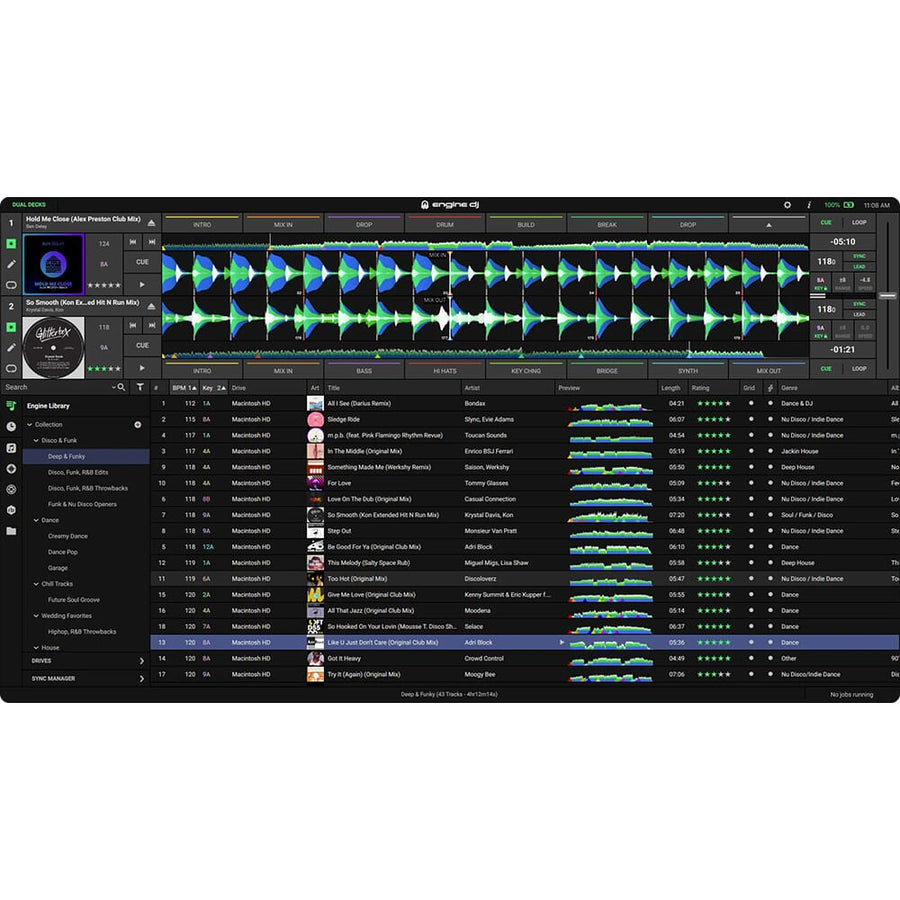Skip to previous track on deck 1
This screenshot has height=900, width=900.
tap(133, 242)
